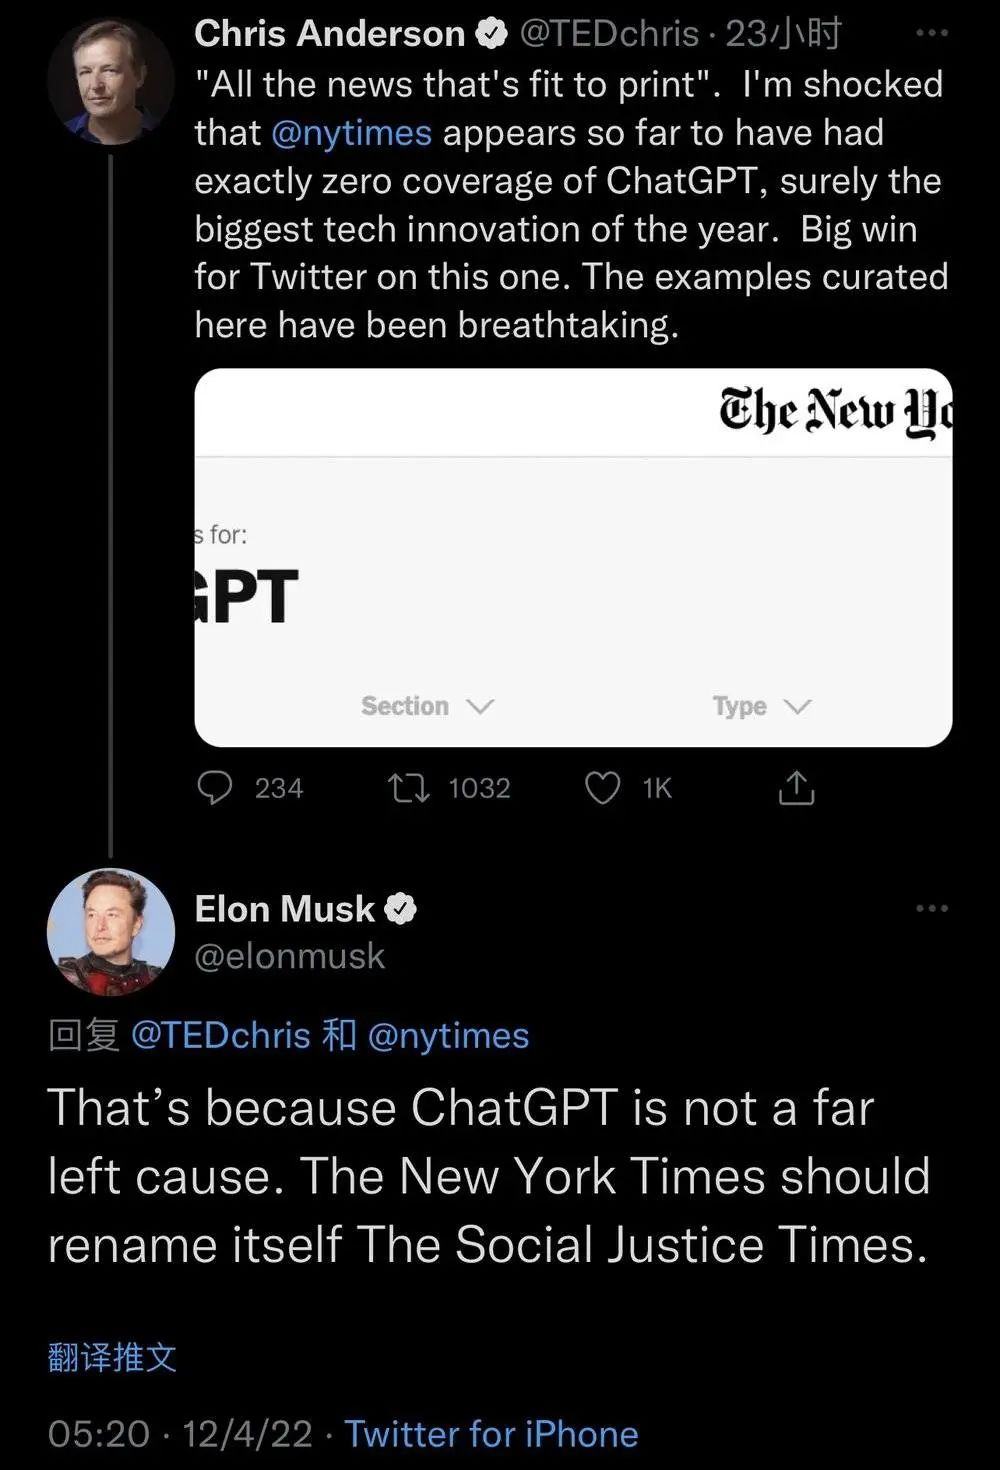Viewport: 1000px width, 1470px height.
Task: Open Chris Anderson's profile picture
Action: [x=110, y=81]
